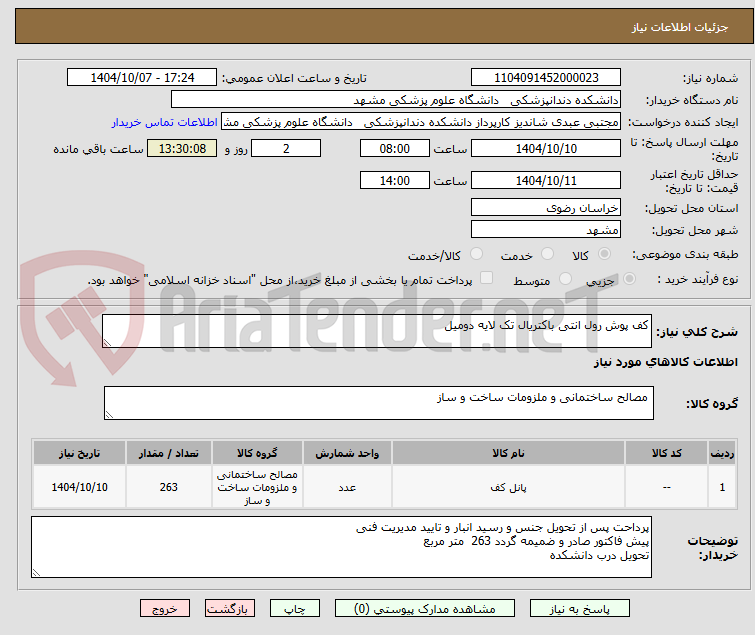Click the نوع فرآیند خرید label
Viewport: 755px width, 635px height.
click(698, 279)
